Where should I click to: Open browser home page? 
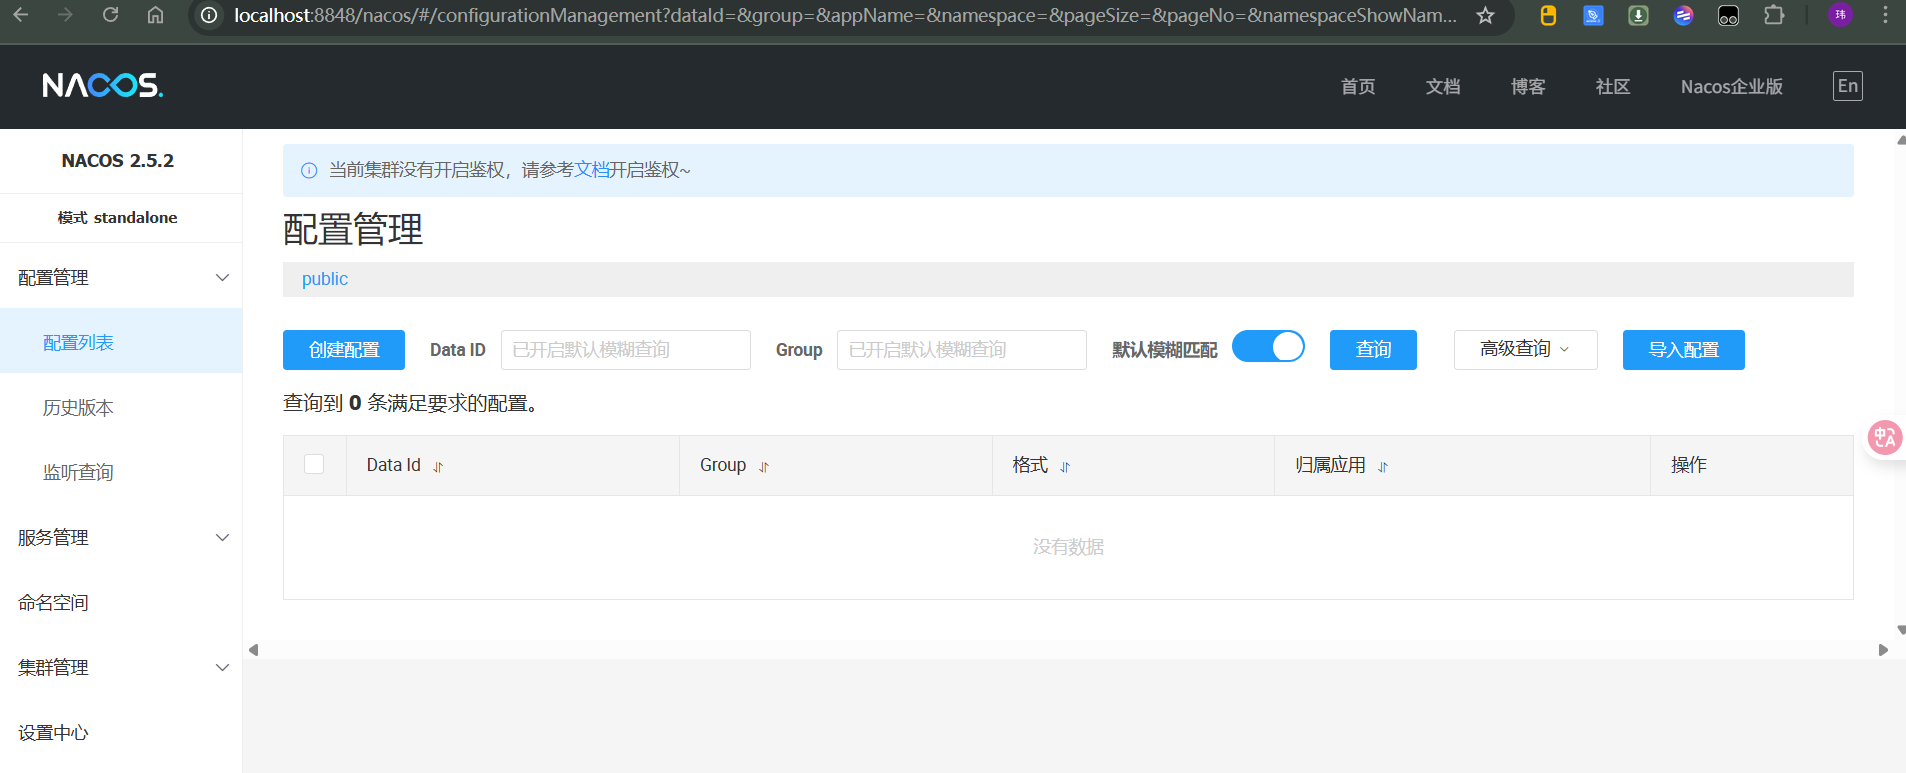click(155, 15)
